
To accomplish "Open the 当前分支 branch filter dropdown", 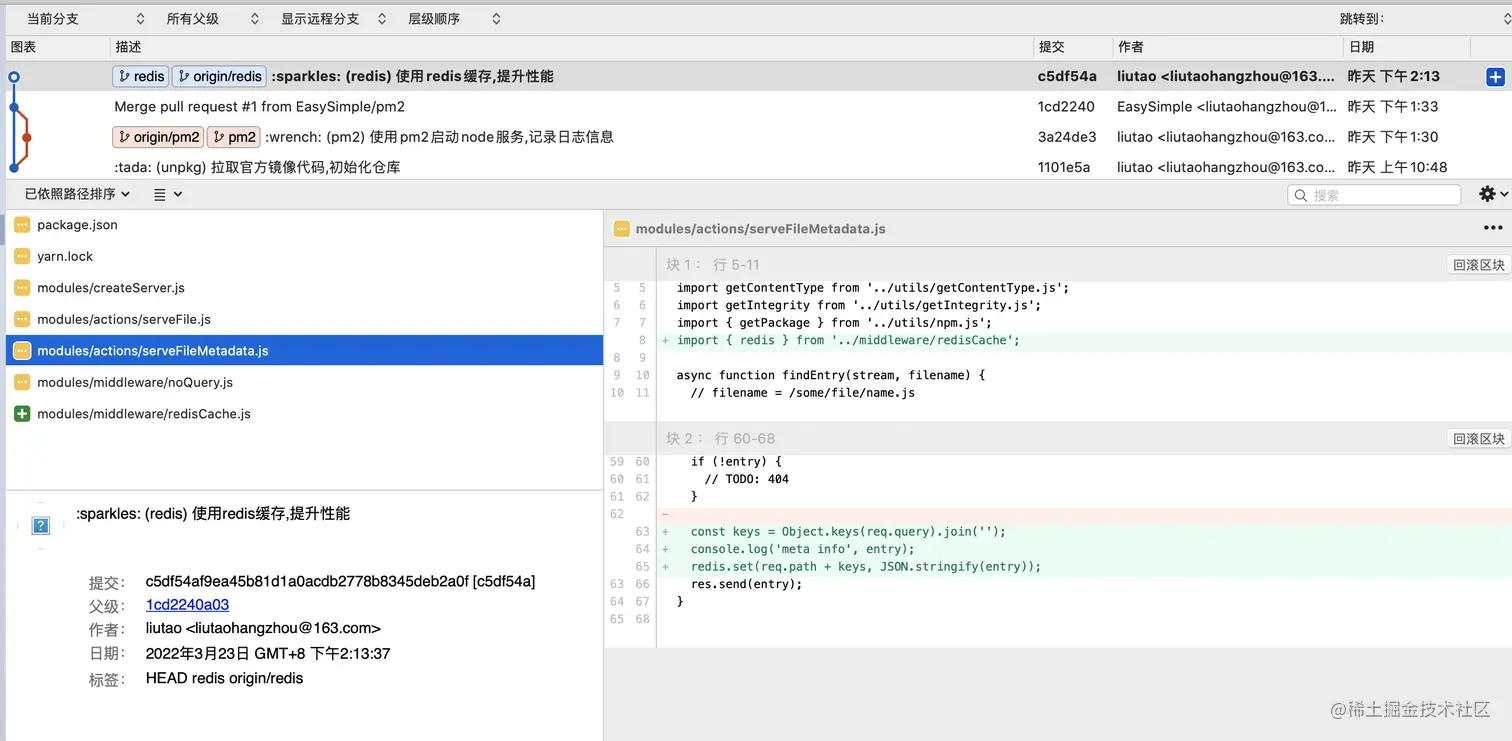I will coord(85,19).
